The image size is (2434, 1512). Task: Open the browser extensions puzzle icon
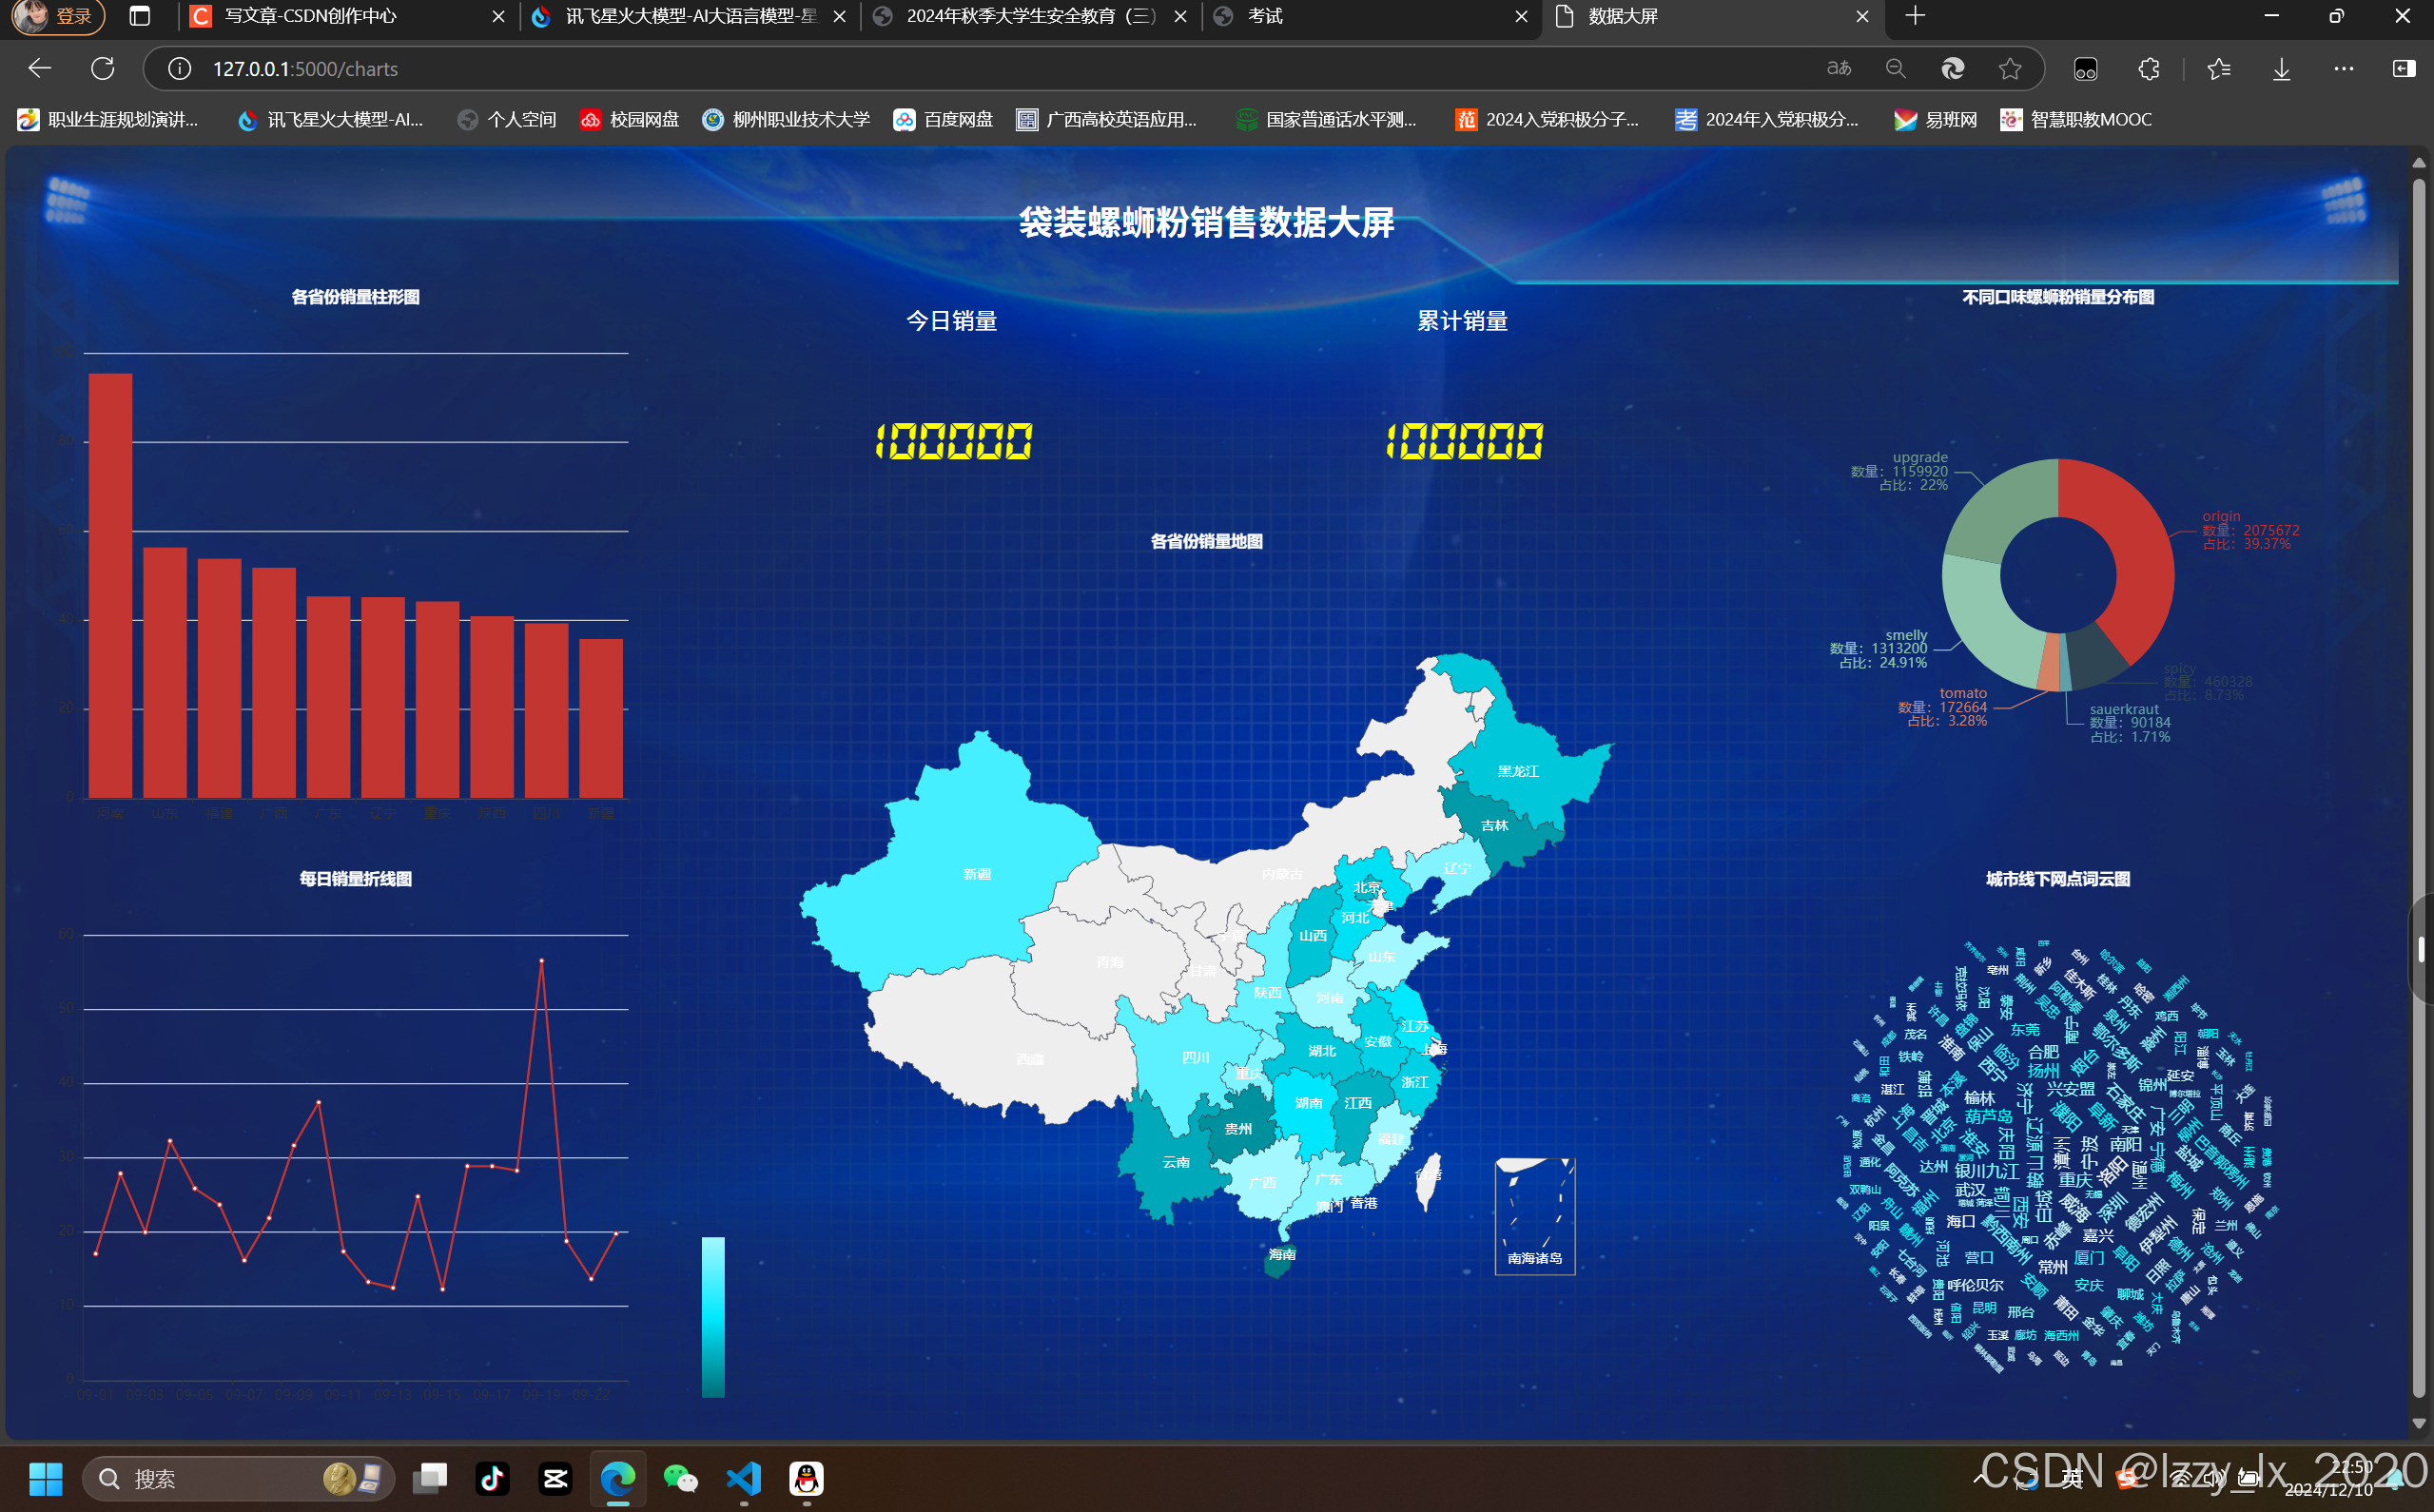2148,68
